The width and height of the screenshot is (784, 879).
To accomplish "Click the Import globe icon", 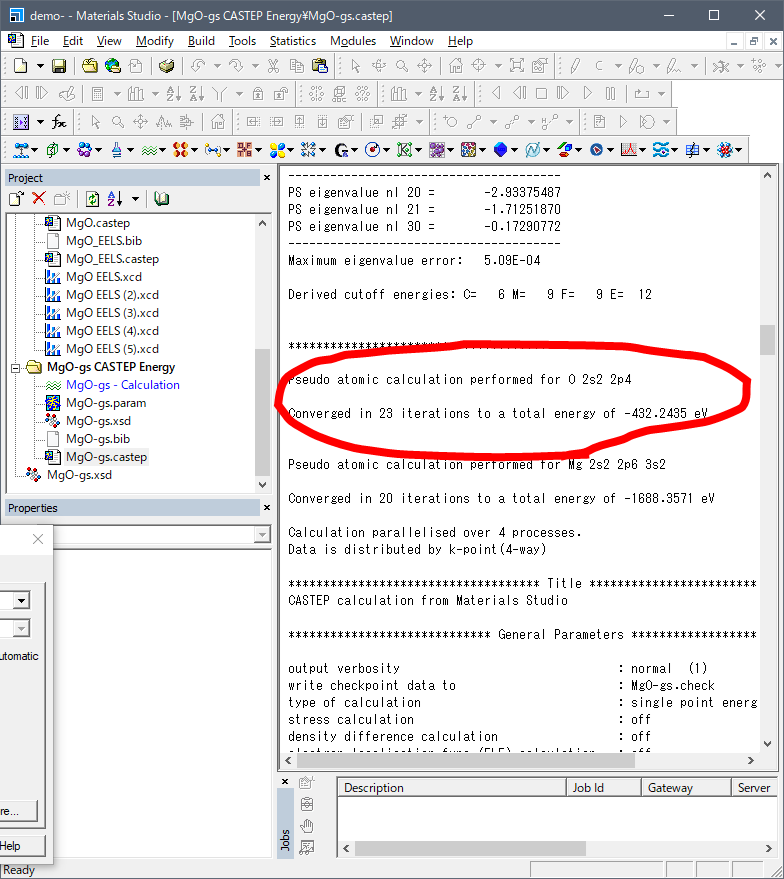I will [x=113, y=66].
